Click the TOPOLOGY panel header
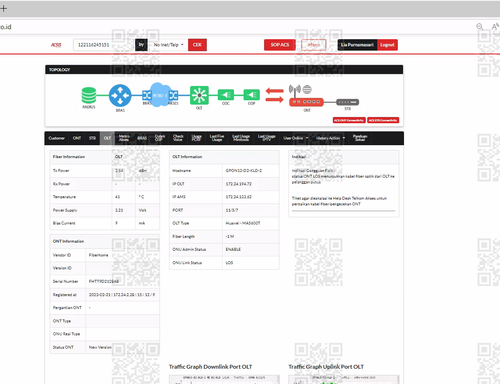Image resolution: width=500 pixels, height=384 pixels. point(224,70)
